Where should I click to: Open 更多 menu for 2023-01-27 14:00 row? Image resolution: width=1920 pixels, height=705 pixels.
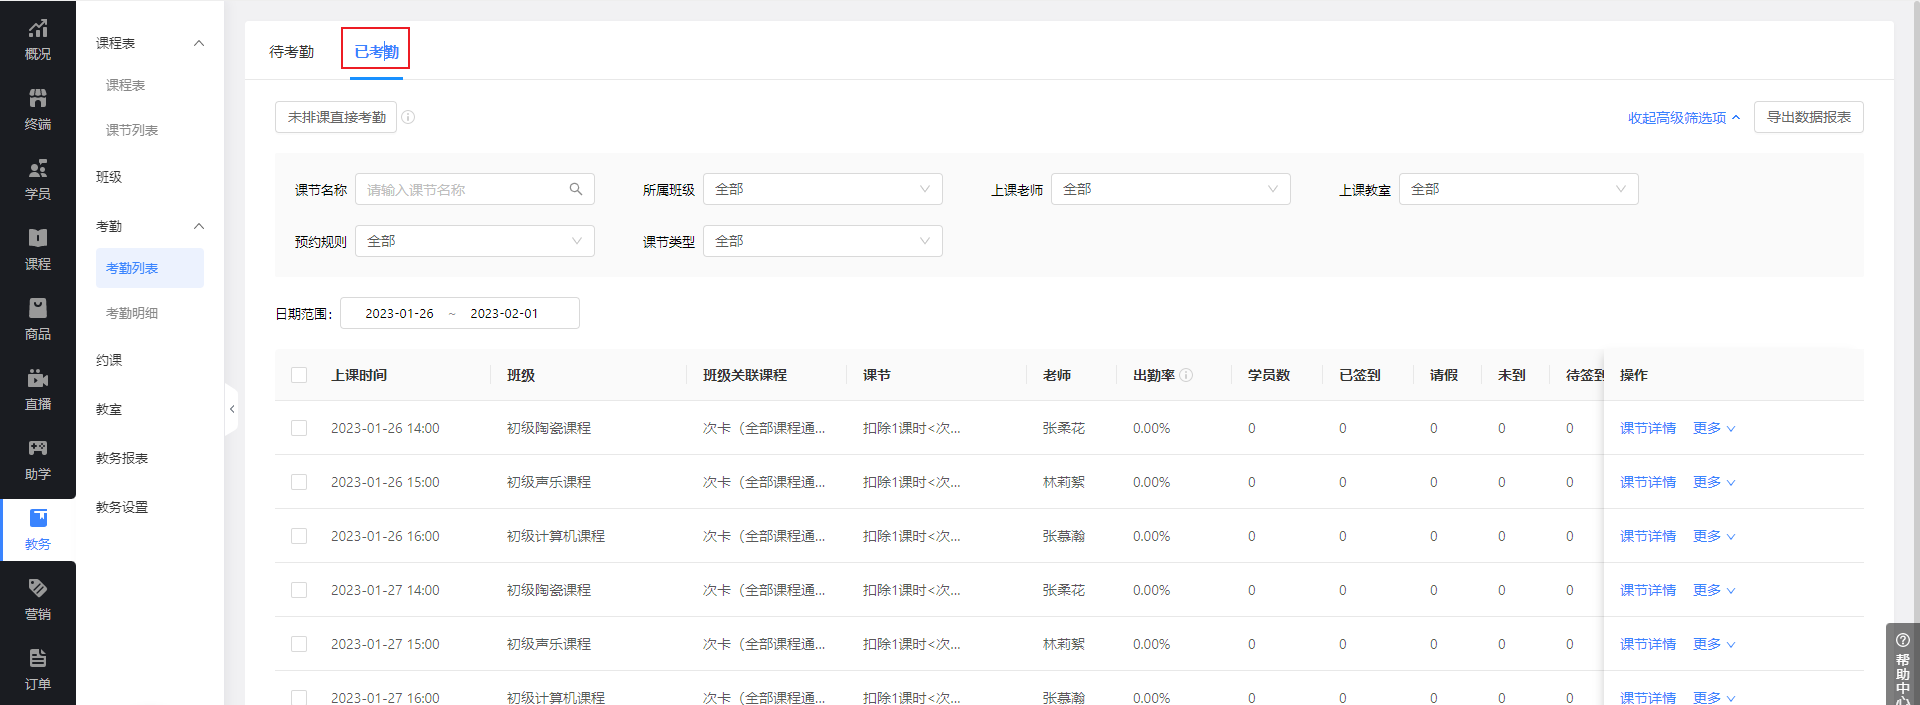point(1714,590)
